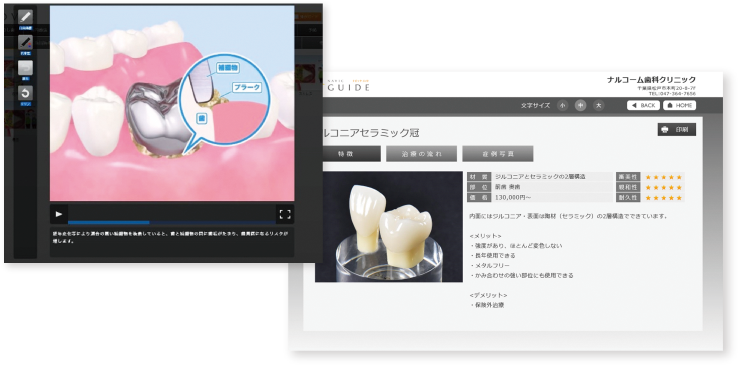
Task: Click the 材質 row label
Action: click(x=479, y=177)
